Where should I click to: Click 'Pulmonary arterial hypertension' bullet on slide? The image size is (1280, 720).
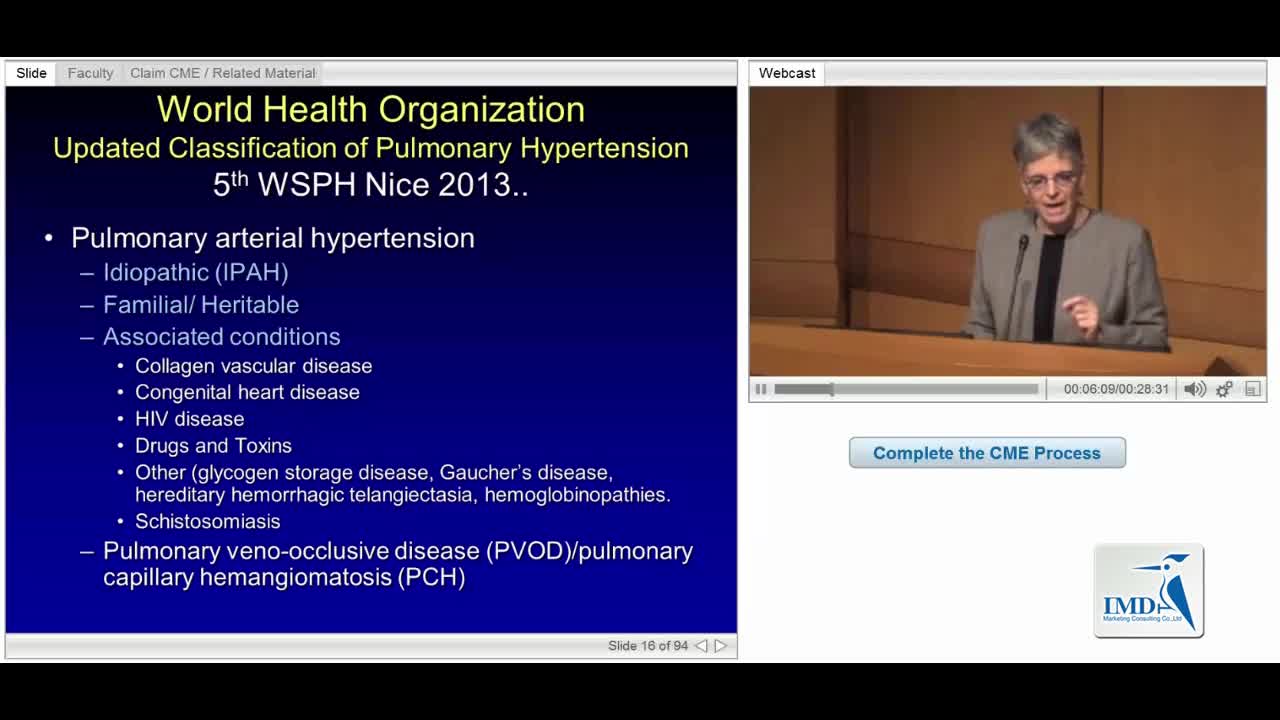272,238
